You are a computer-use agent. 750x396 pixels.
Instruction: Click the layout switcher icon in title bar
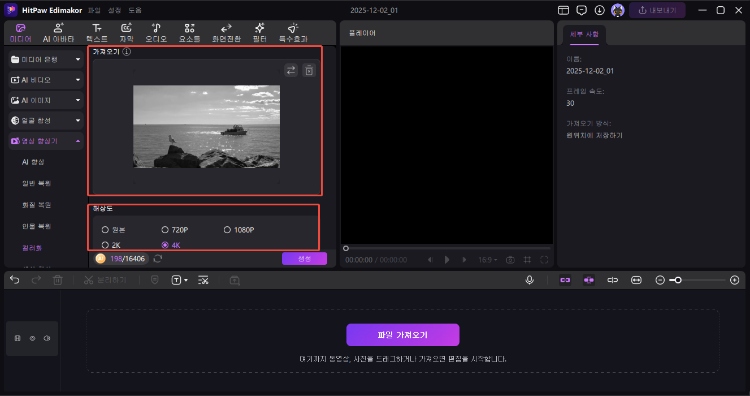tap(563, 10)
